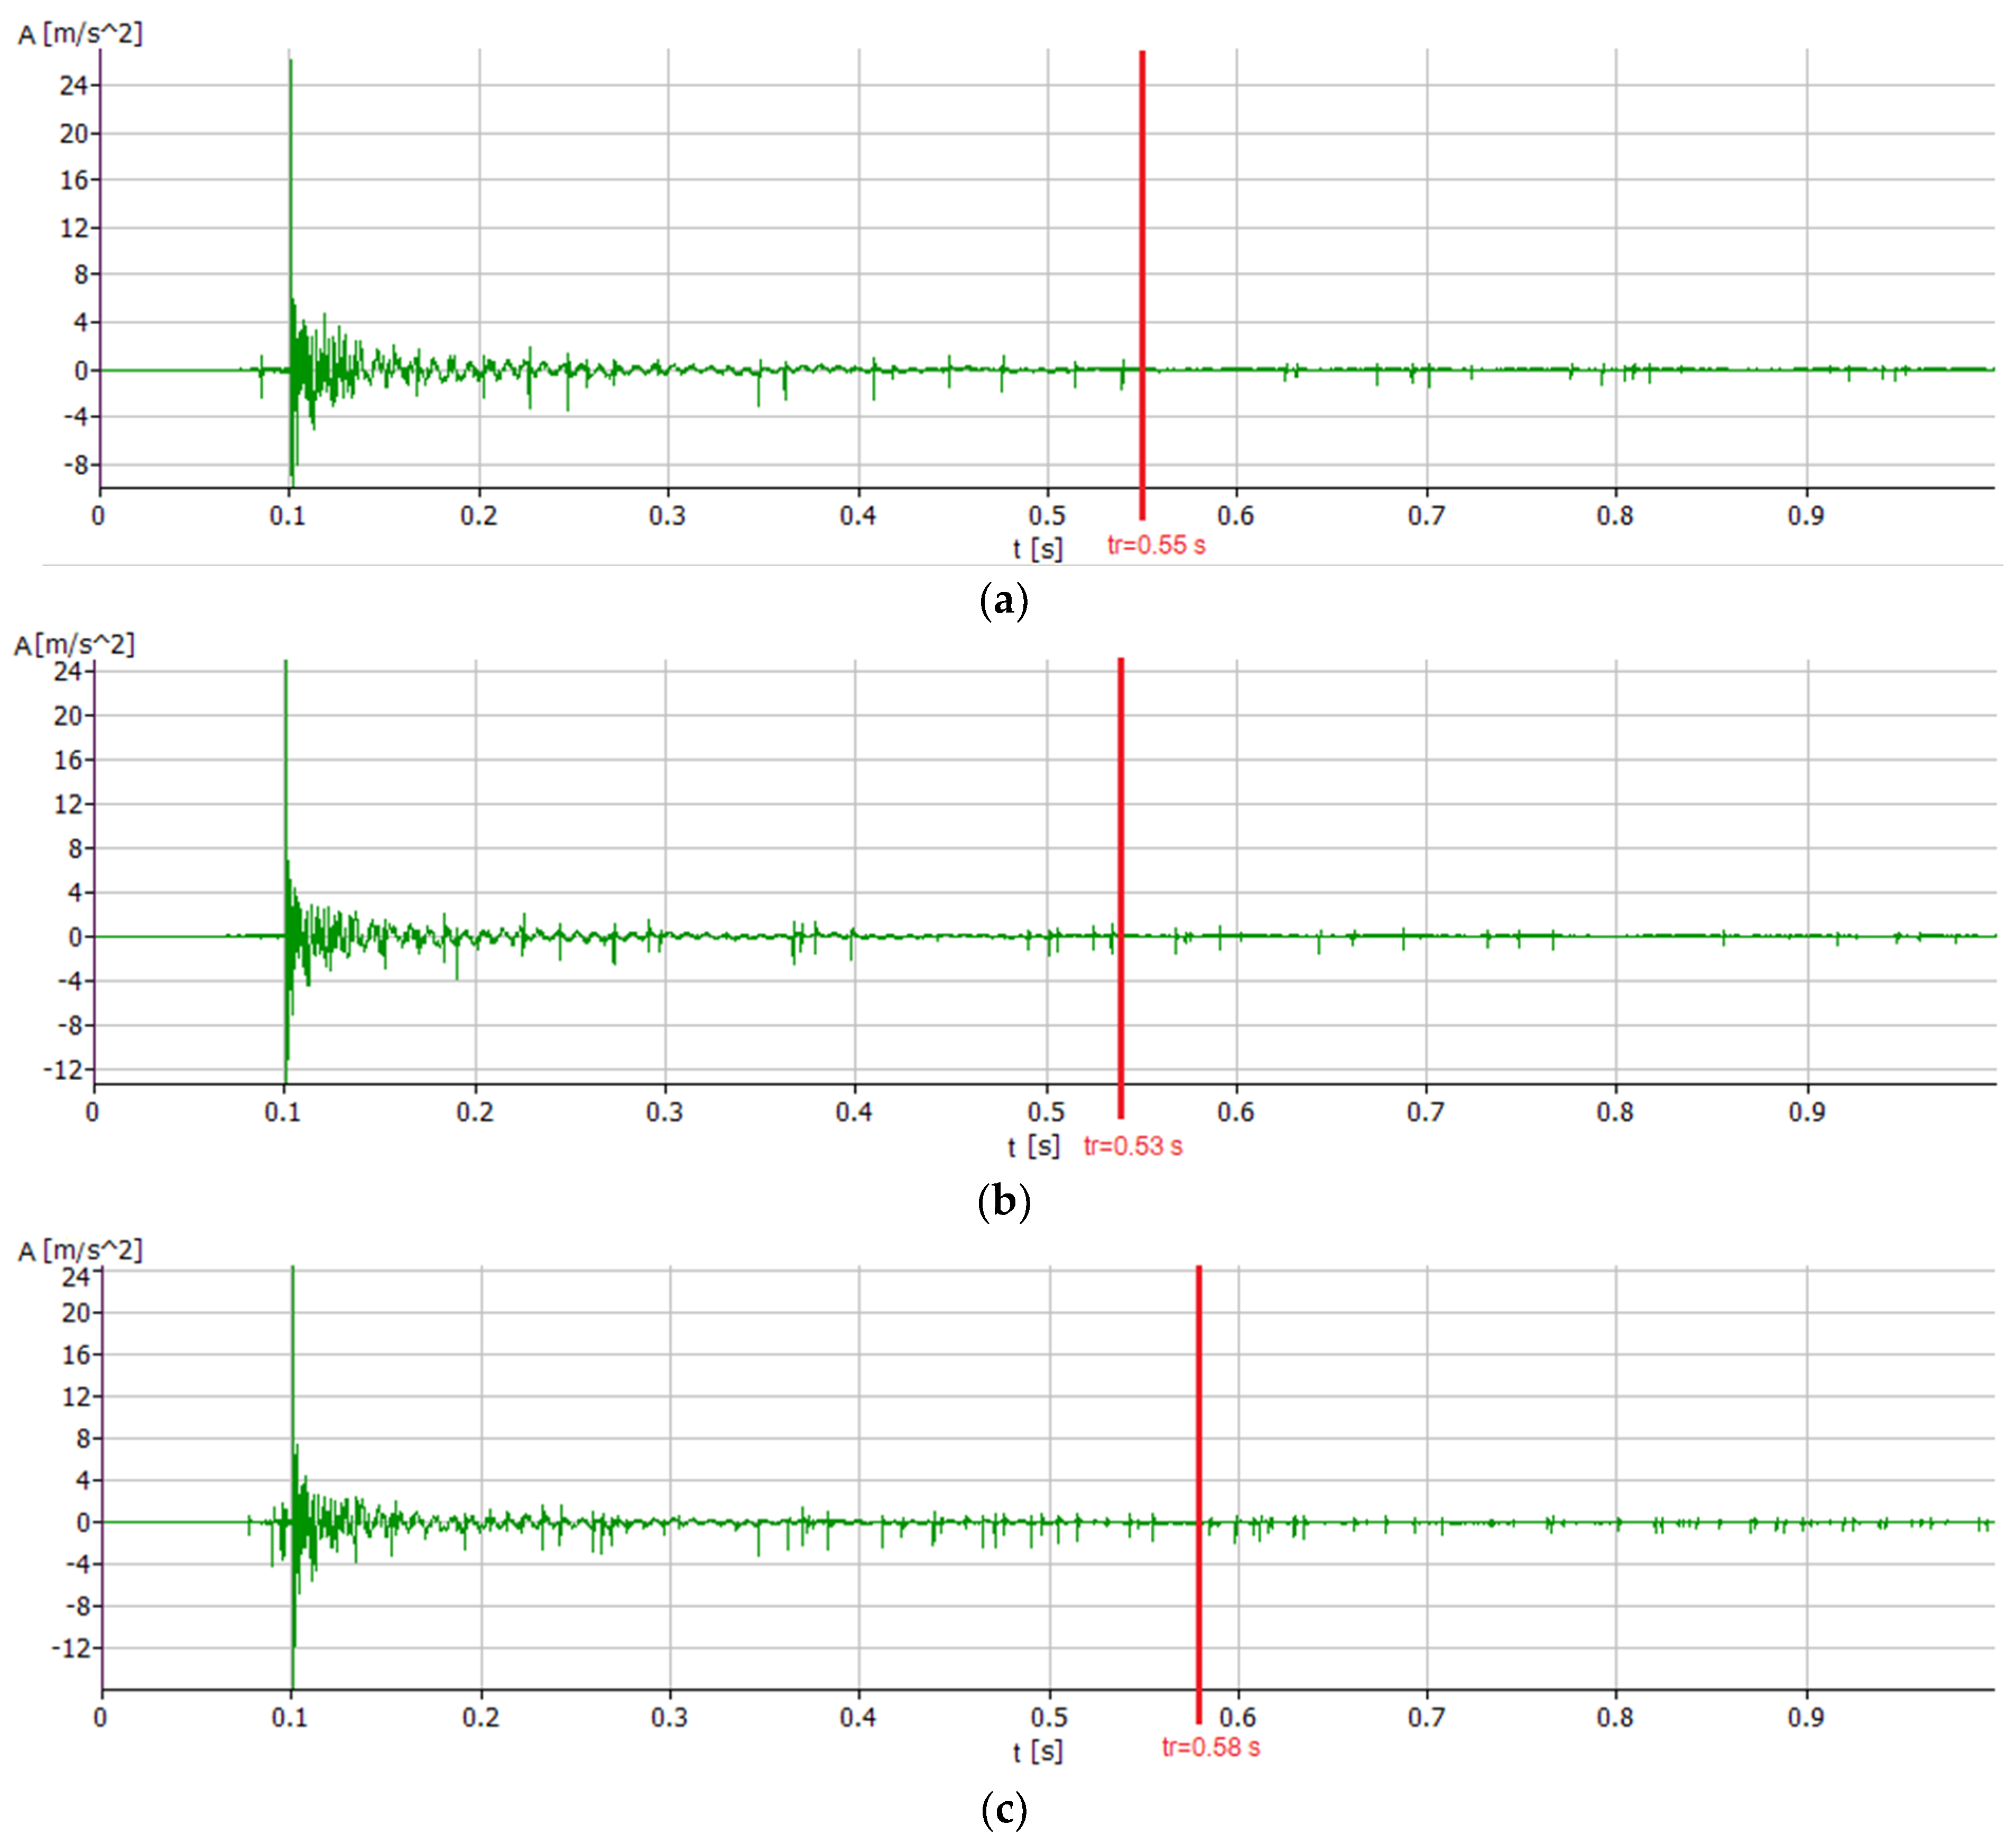Click the t [s] axis label of chart (b)
The width and height of the screenshot is (2016, 1843).
[1033, 1146]
